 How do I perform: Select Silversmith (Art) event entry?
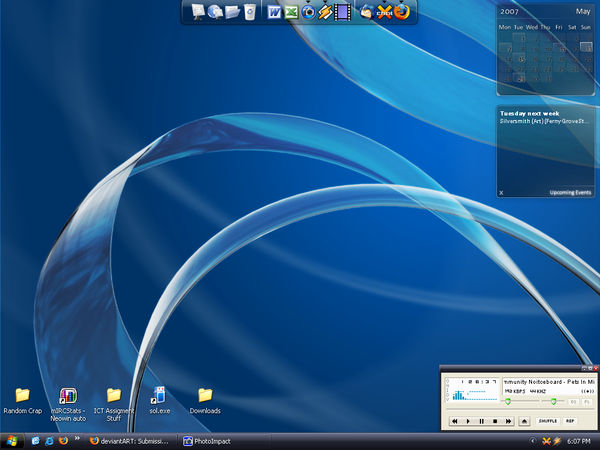tap(542, 121)
